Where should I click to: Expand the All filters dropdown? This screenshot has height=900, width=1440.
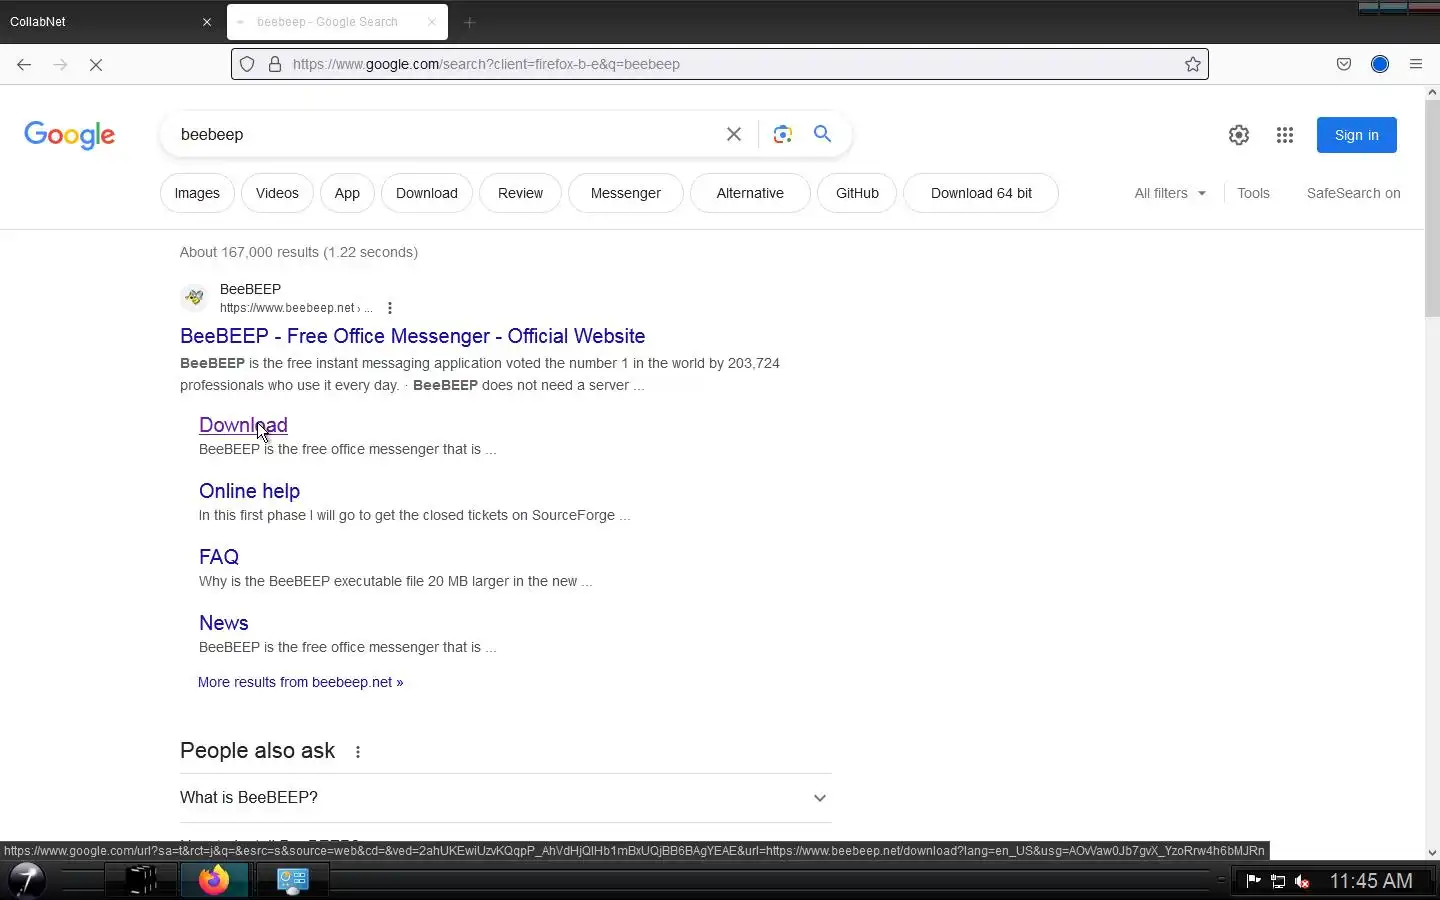tap(1170, 193)
